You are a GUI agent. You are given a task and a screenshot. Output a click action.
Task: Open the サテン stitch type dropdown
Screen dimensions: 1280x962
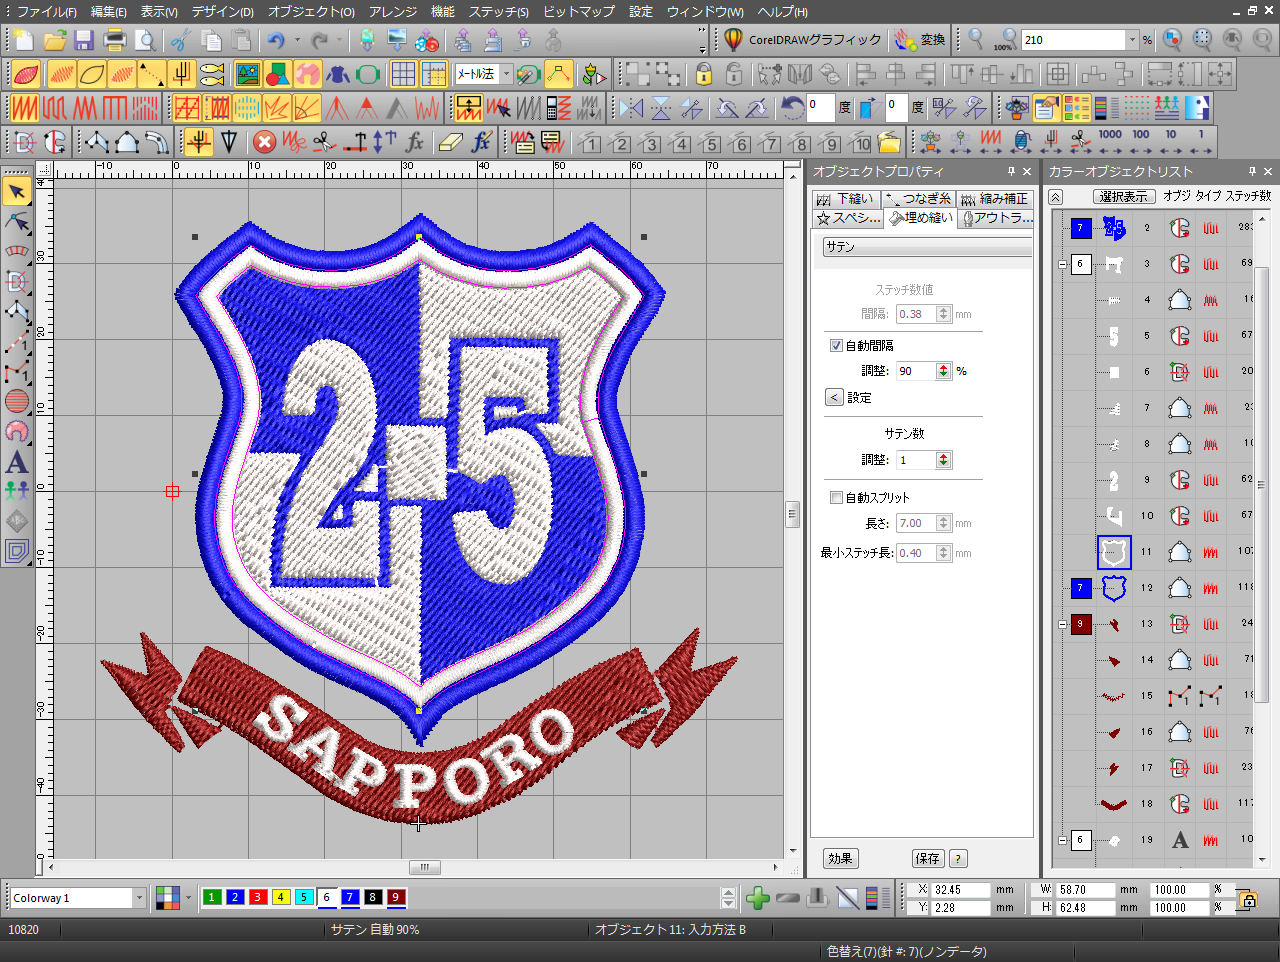coord(927,247)
